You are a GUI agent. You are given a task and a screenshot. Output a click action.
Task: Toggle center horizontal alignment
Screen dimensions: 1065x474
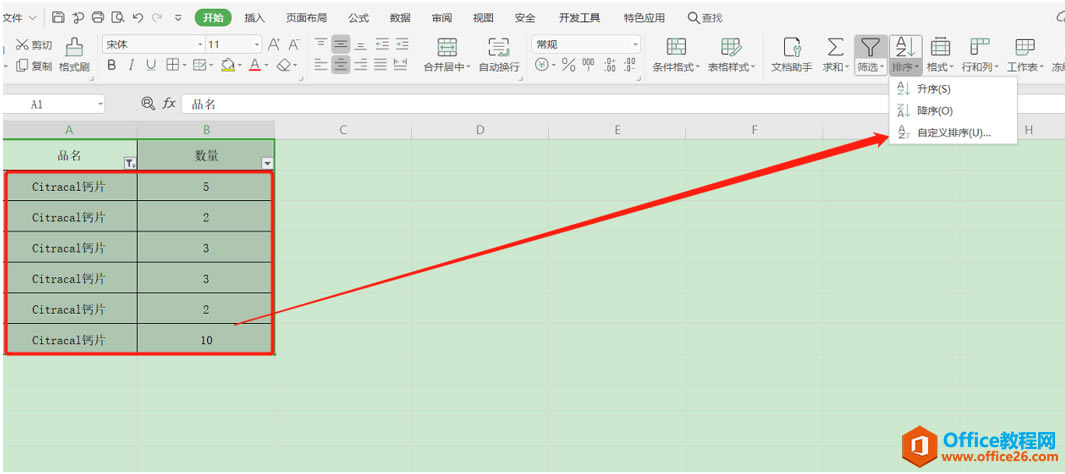[341, 65]
